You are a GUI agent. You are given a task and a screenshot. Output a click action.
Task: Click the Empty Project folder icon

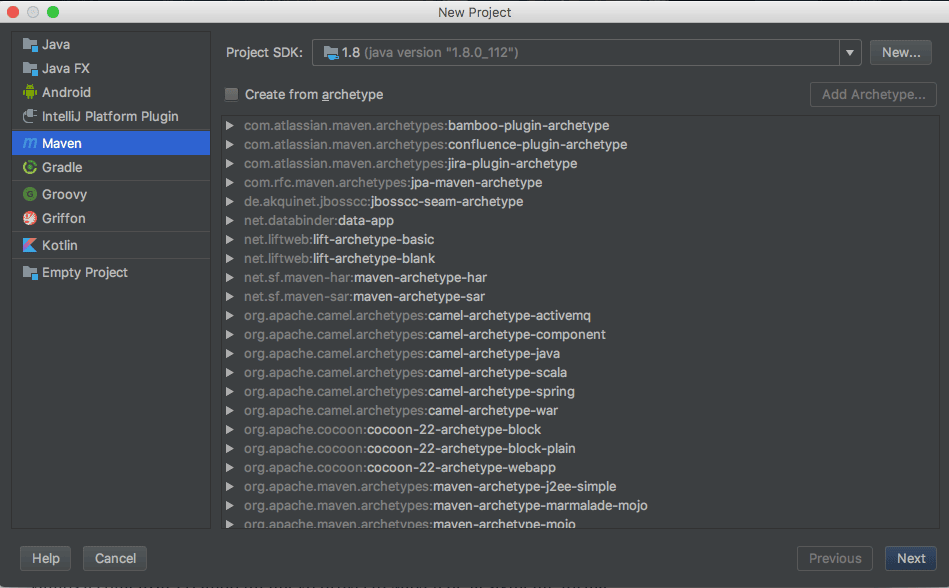pyautogui.click(x=30, y=272)
